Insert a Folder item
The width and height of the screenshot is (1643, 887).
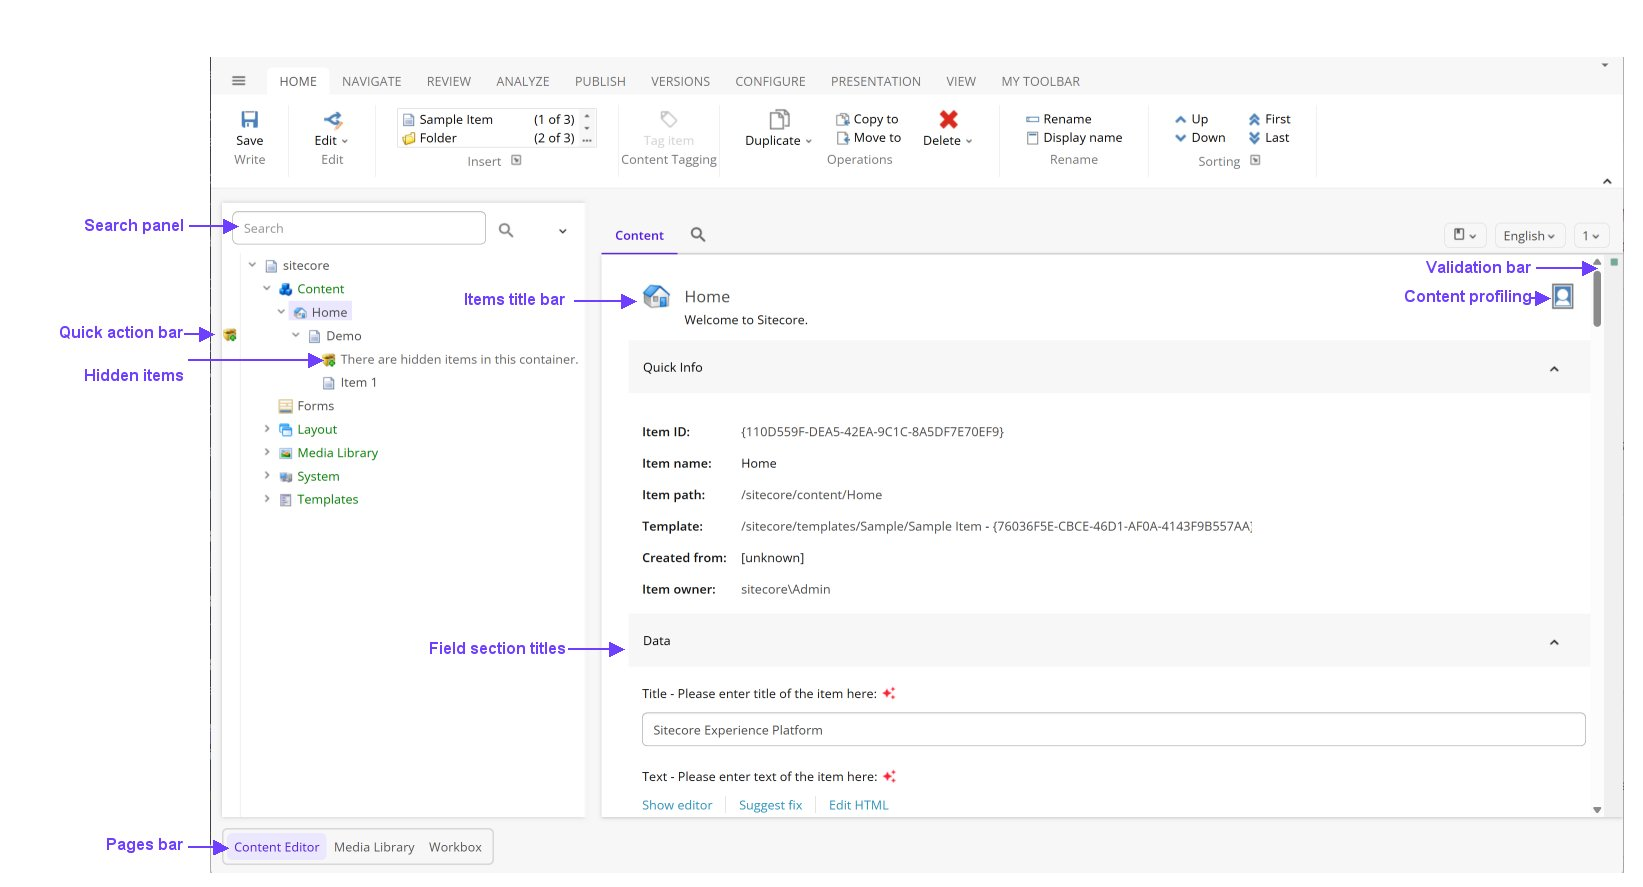(x=488, y=138)
